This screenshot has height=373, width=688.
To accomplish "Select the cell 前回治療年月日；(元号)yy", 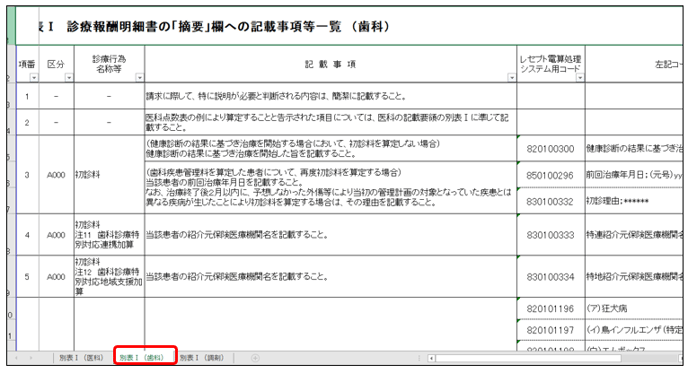I will [x=634, y=175].
